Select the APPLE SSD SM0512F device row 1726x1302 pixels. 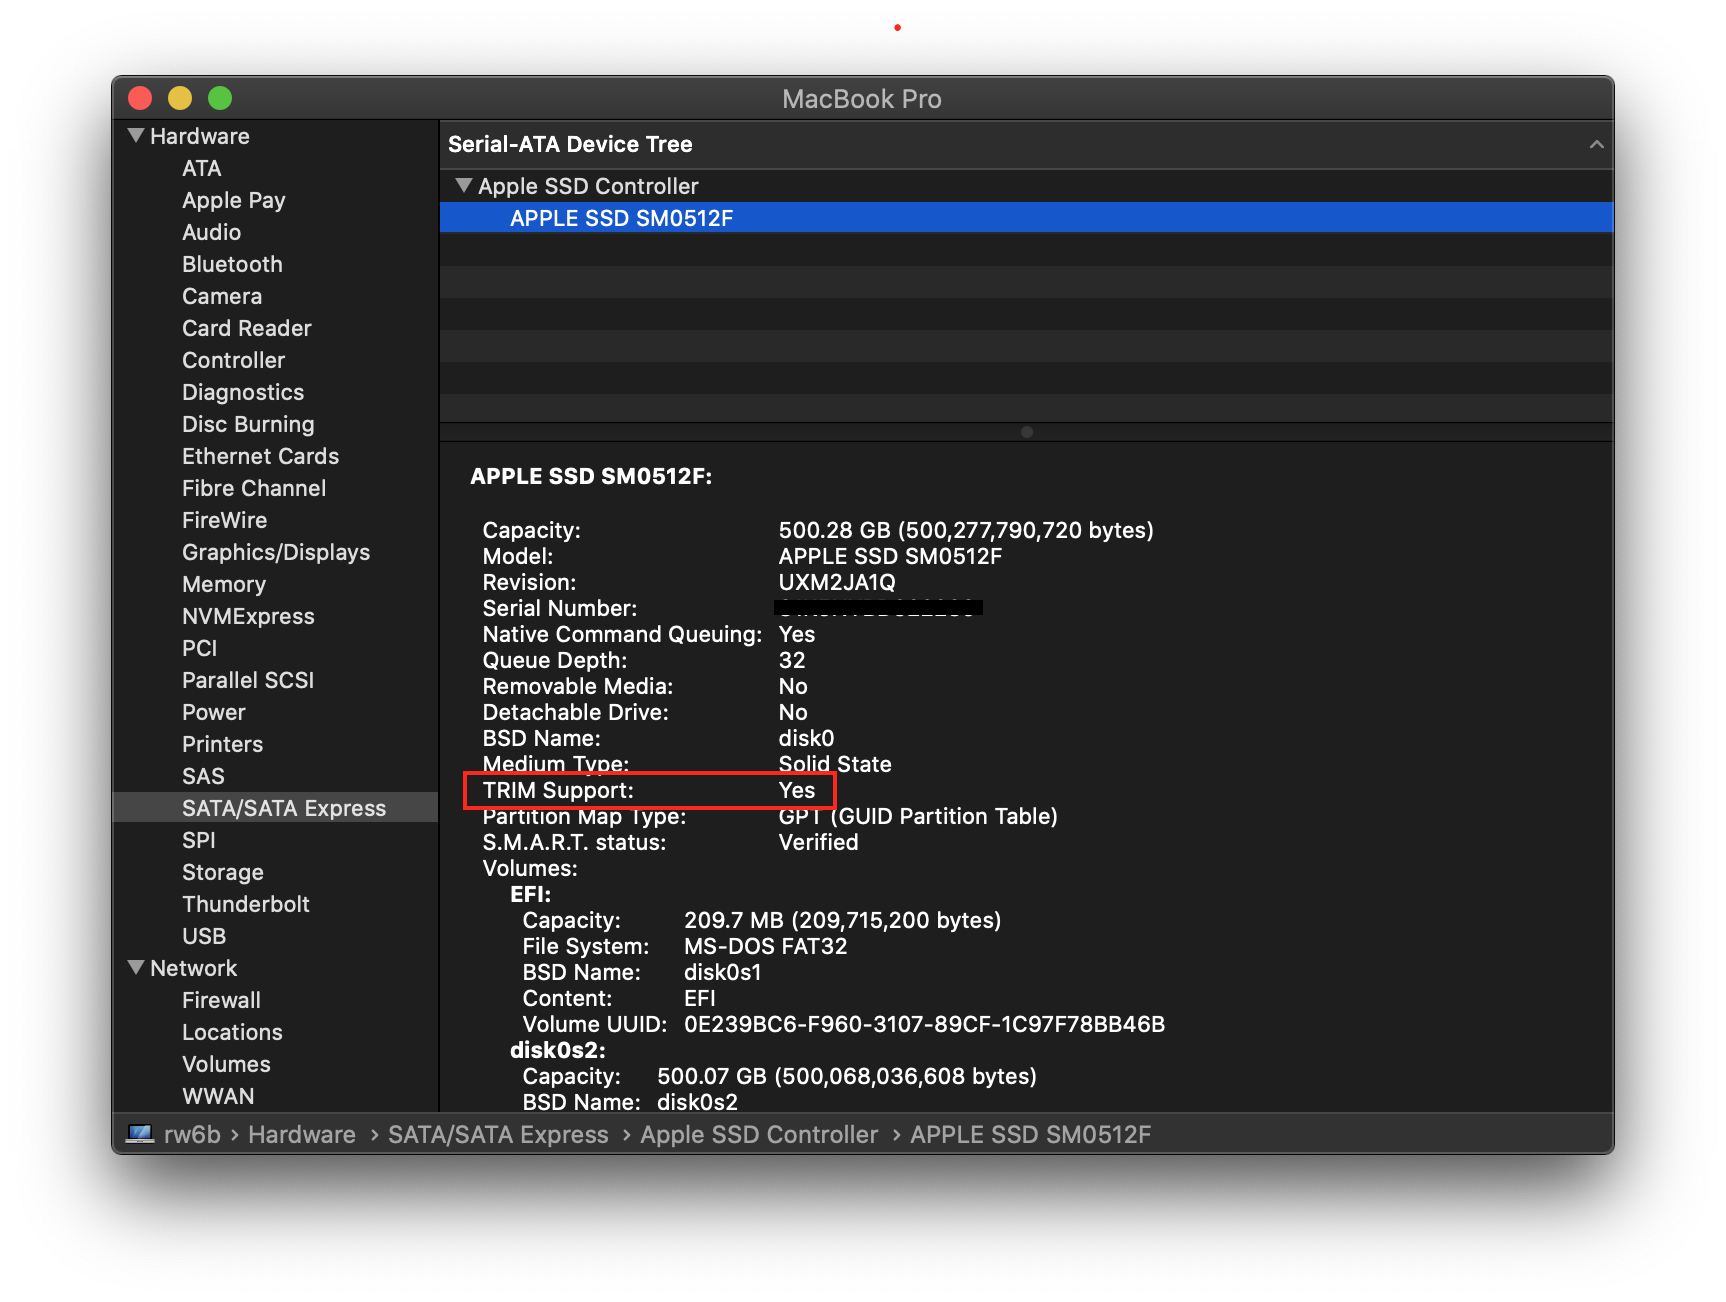tap(1026, 218)
